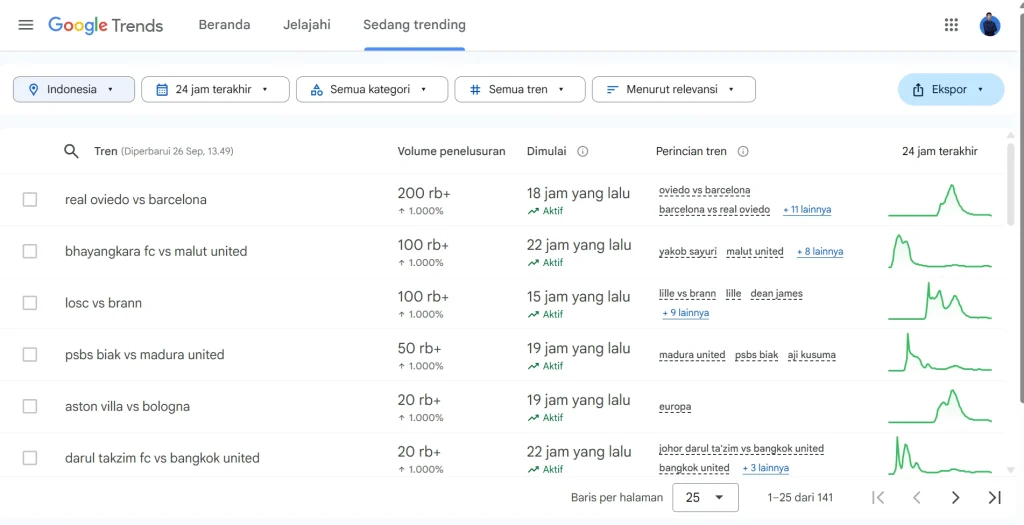Tick the aston villa vs bologna checkbox
The width and height of the screenshot is (1024, 525).
(30, 406)
